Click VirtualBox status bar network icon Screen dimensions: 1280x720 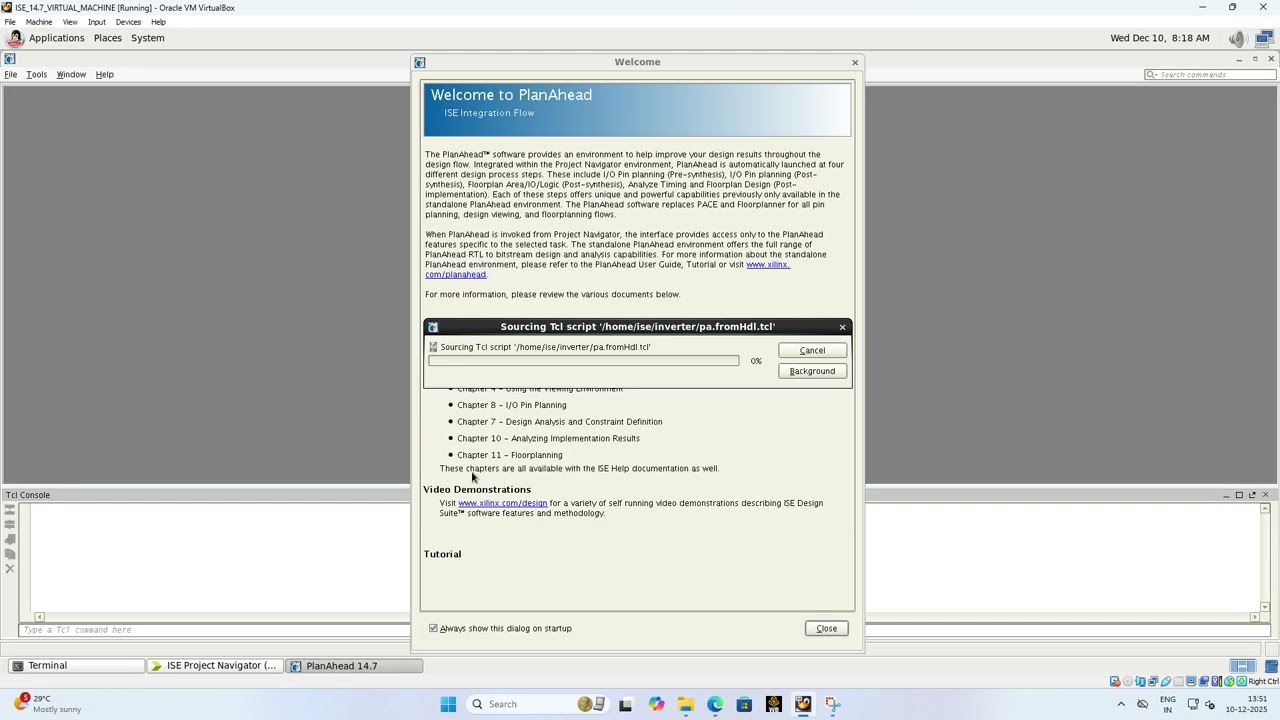[1153, 682]
